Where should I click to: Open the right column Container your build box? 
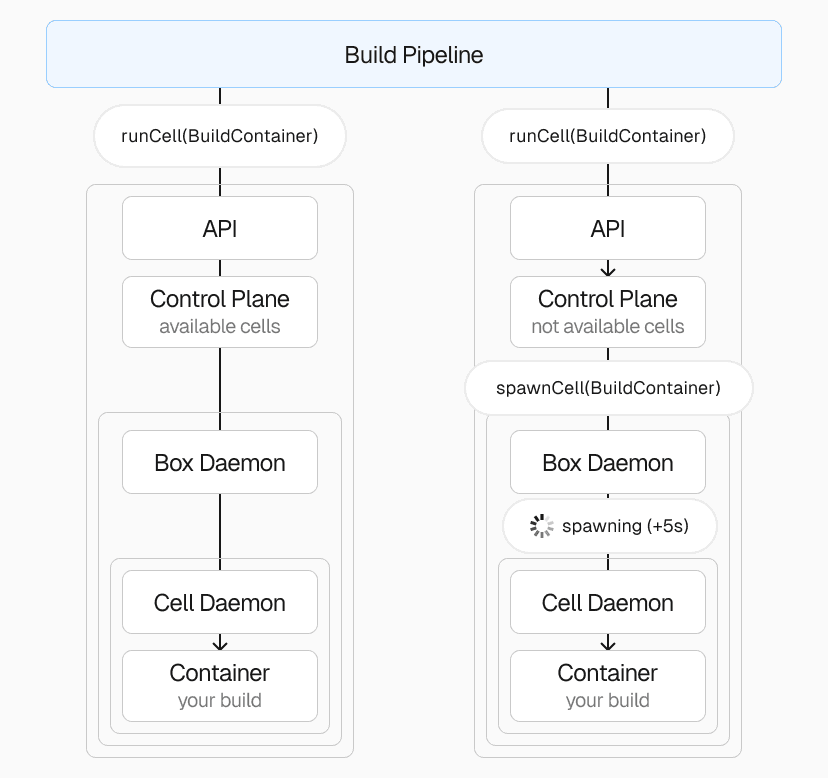point(608,686)
